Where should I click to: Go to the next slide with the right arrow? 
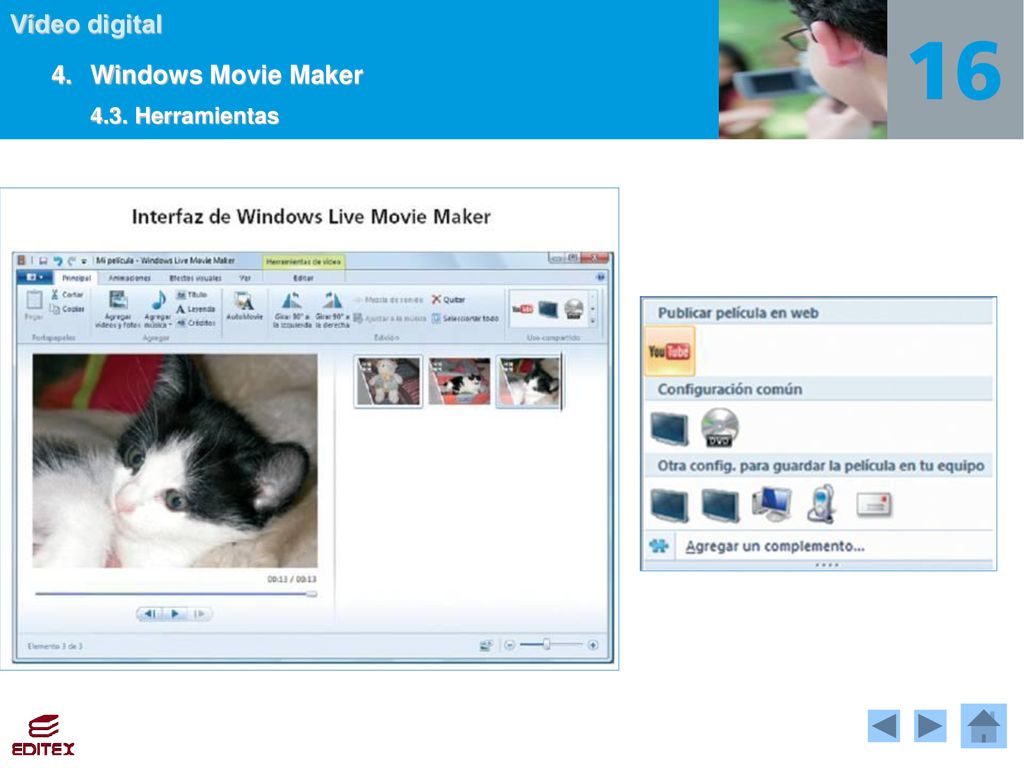click(x=930, y=726)
